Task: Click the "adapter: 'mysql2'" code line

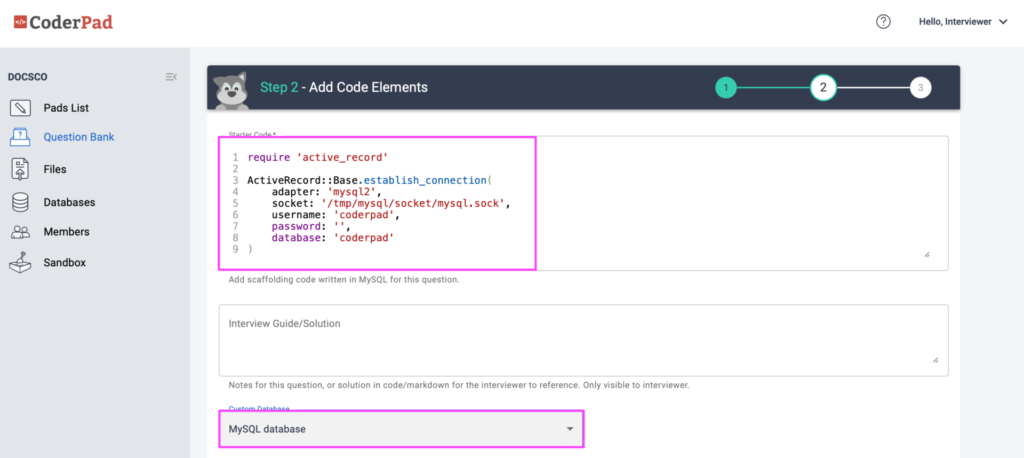Action: 326,191
